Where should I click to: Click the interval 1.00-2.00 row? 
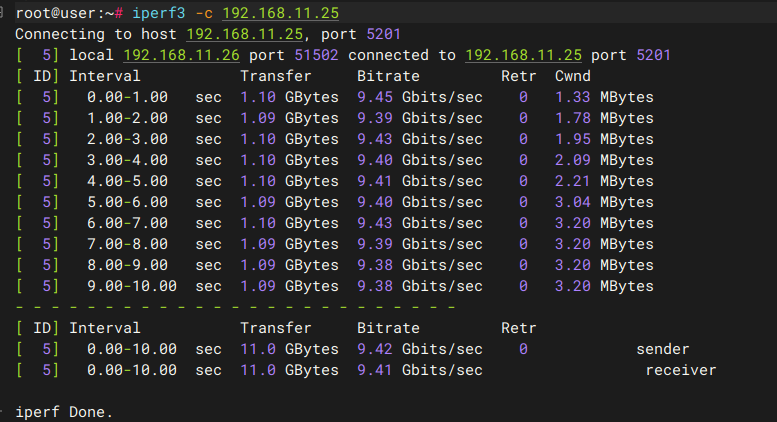pos(334,118)
